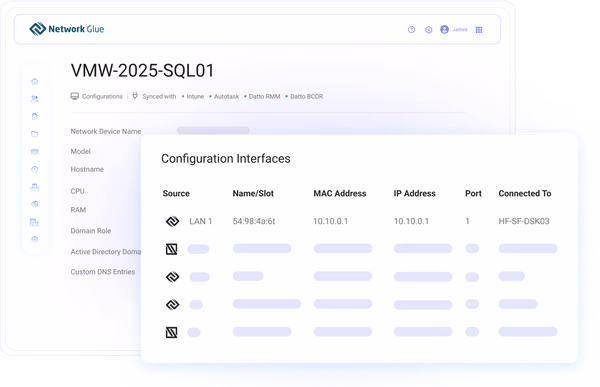Viewport: 600px width, 387px height.
Task: Click the James username
Action: pyautogui.click(x=460, y=29)
